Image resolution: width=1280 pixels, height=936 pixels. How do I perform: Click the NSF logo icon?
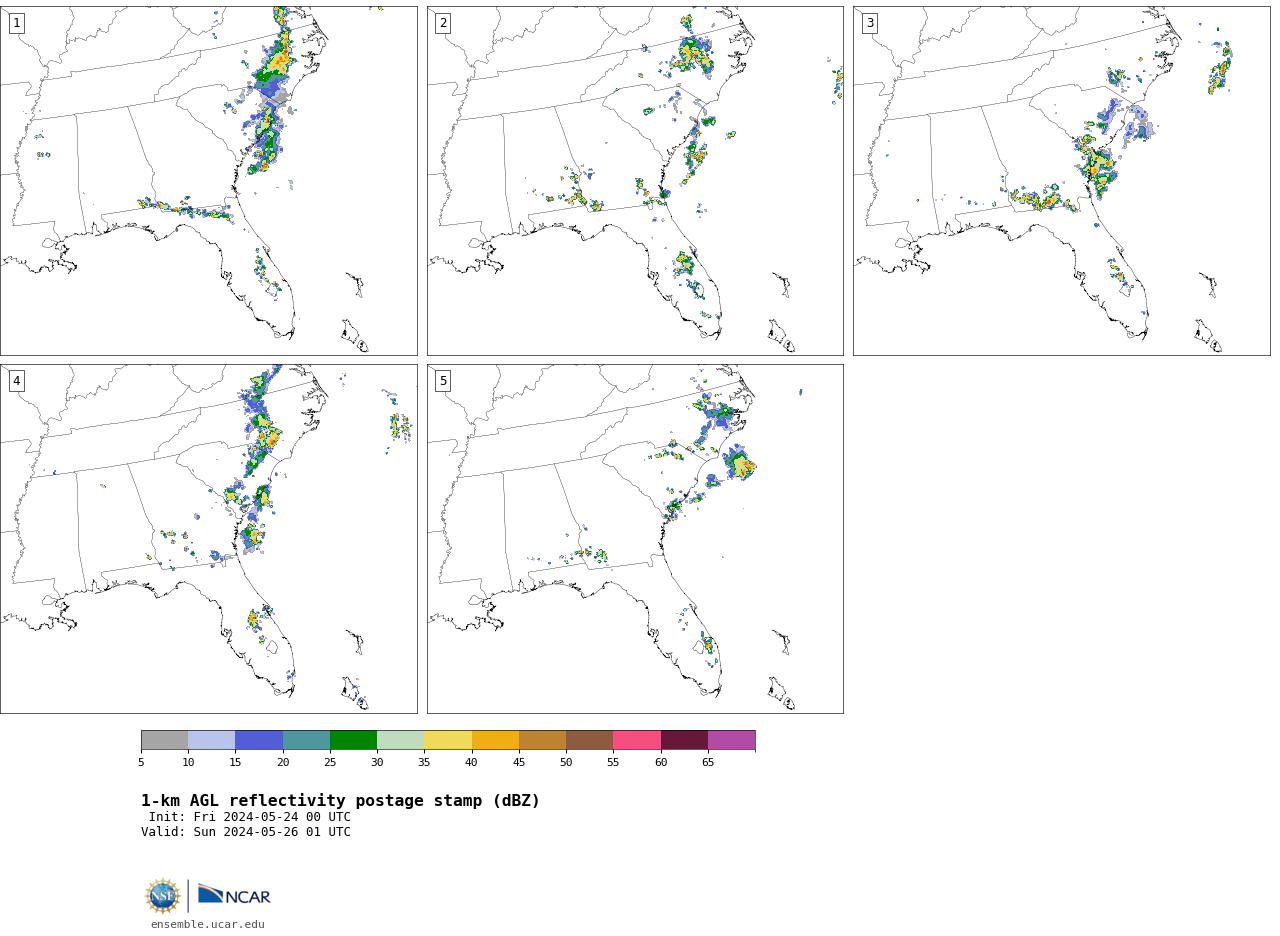click(x=163, y=896)
